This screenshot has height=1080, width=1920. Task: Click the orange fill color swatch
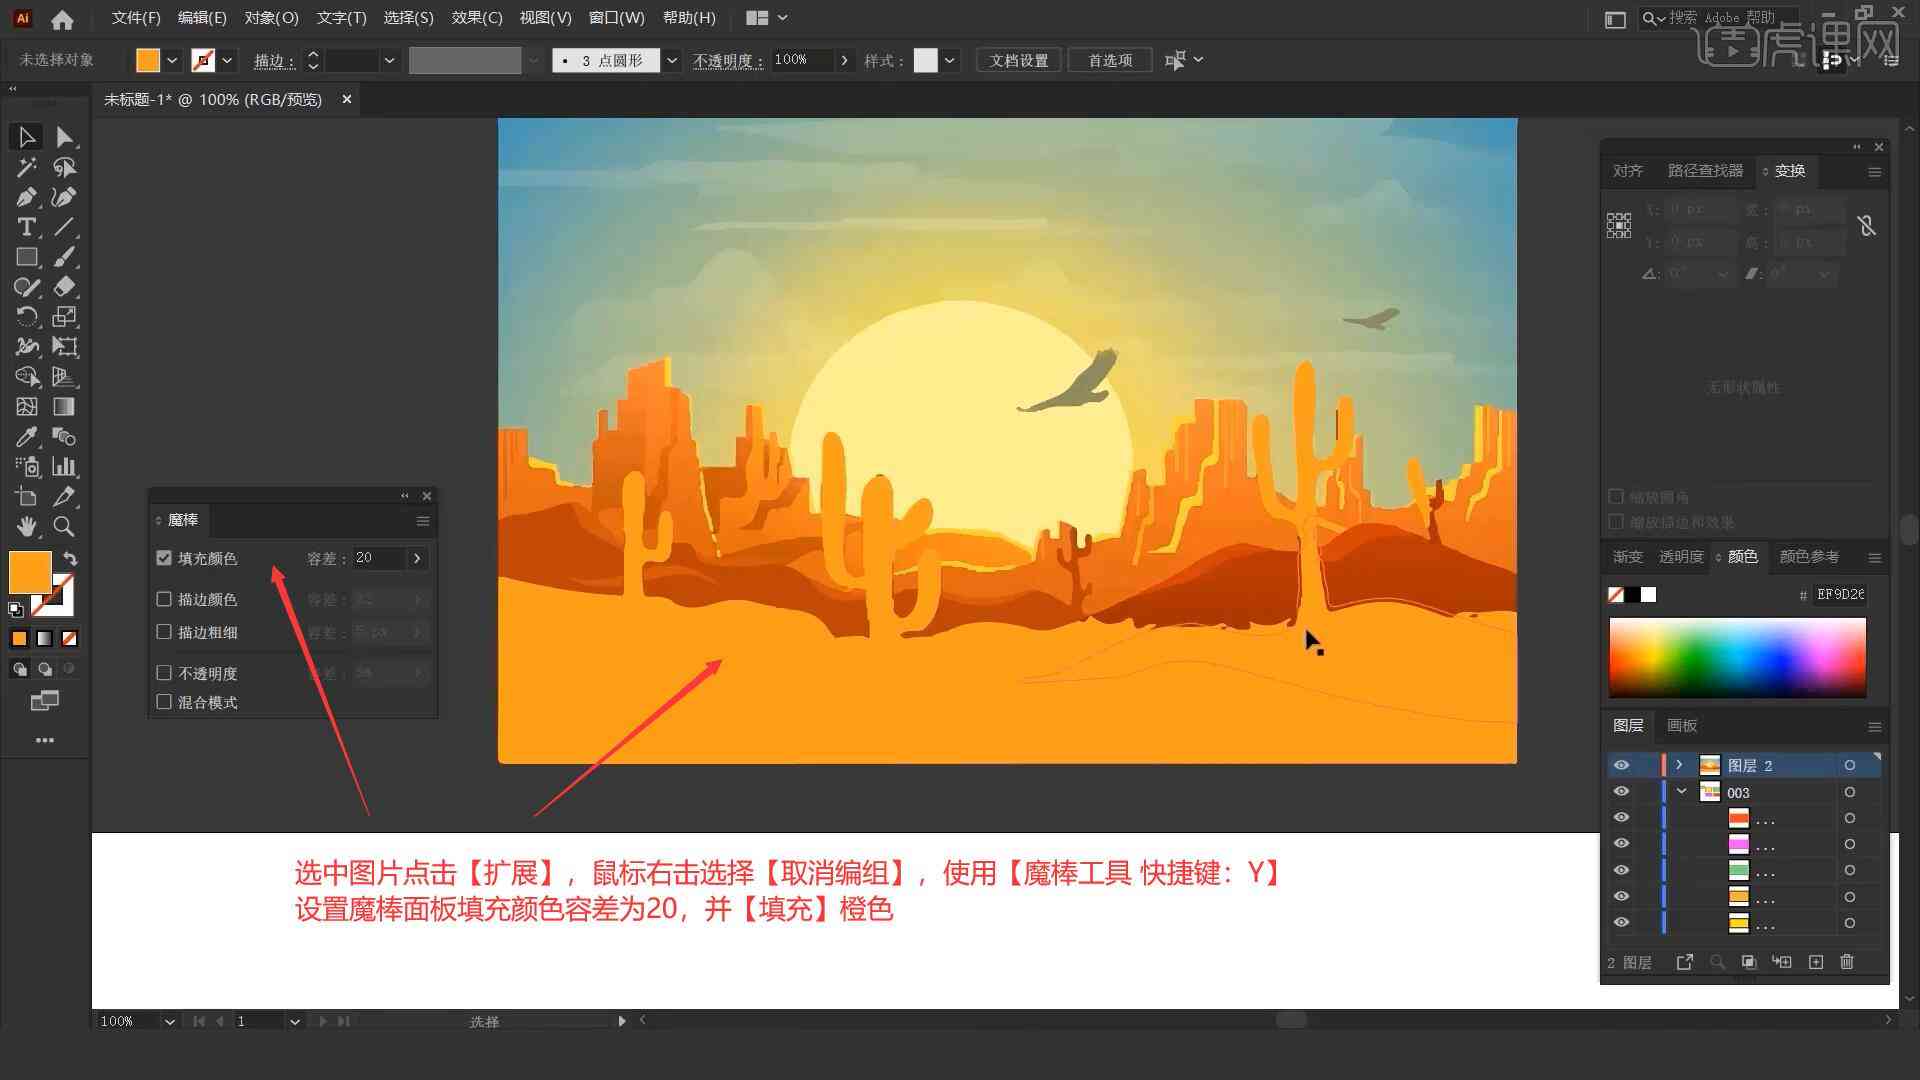coord(29,572)
